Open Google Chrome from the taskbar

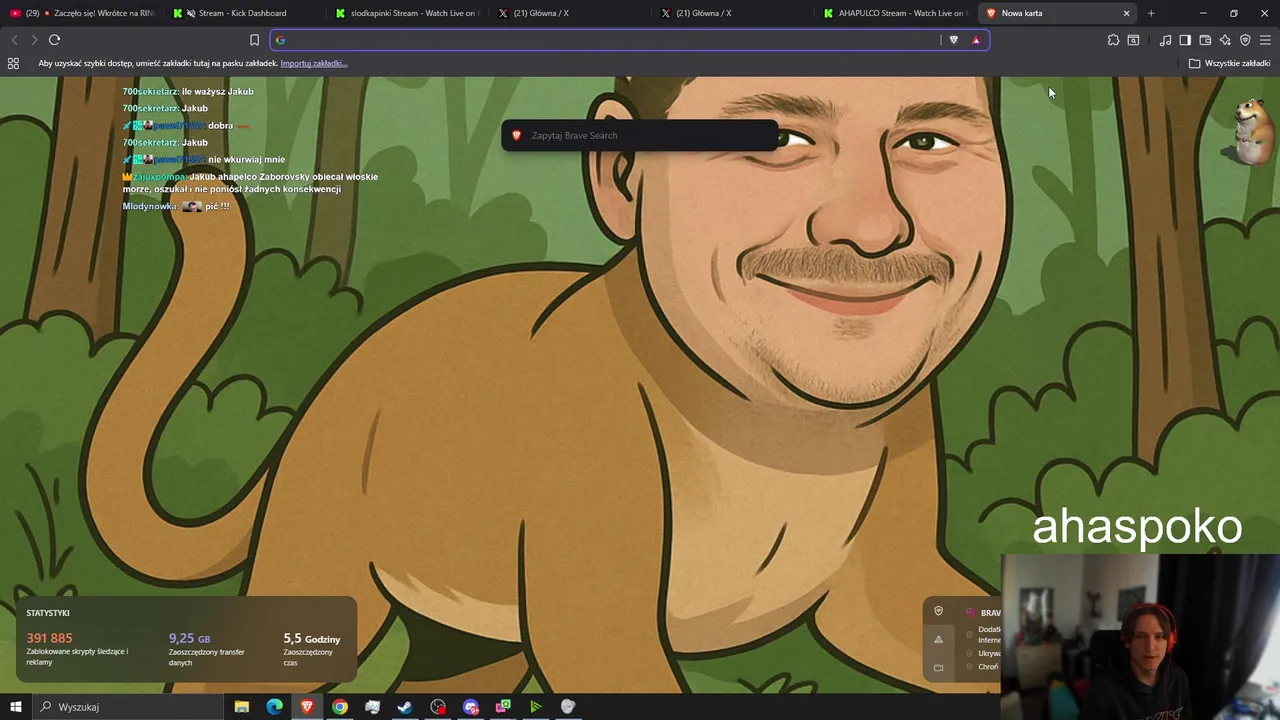click(x=340, y=707)
